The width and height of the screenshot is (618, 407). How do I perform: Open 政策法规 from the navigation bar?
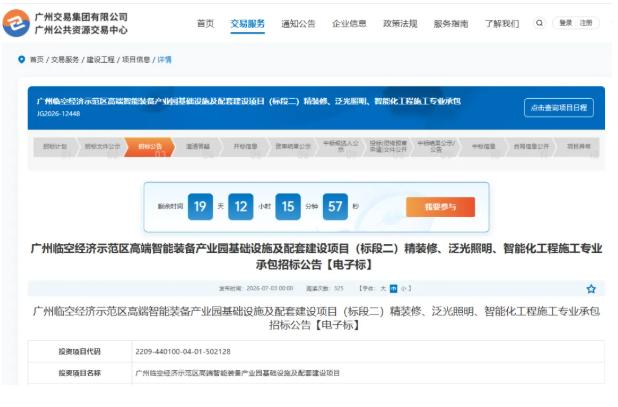(x=400, y=24)
